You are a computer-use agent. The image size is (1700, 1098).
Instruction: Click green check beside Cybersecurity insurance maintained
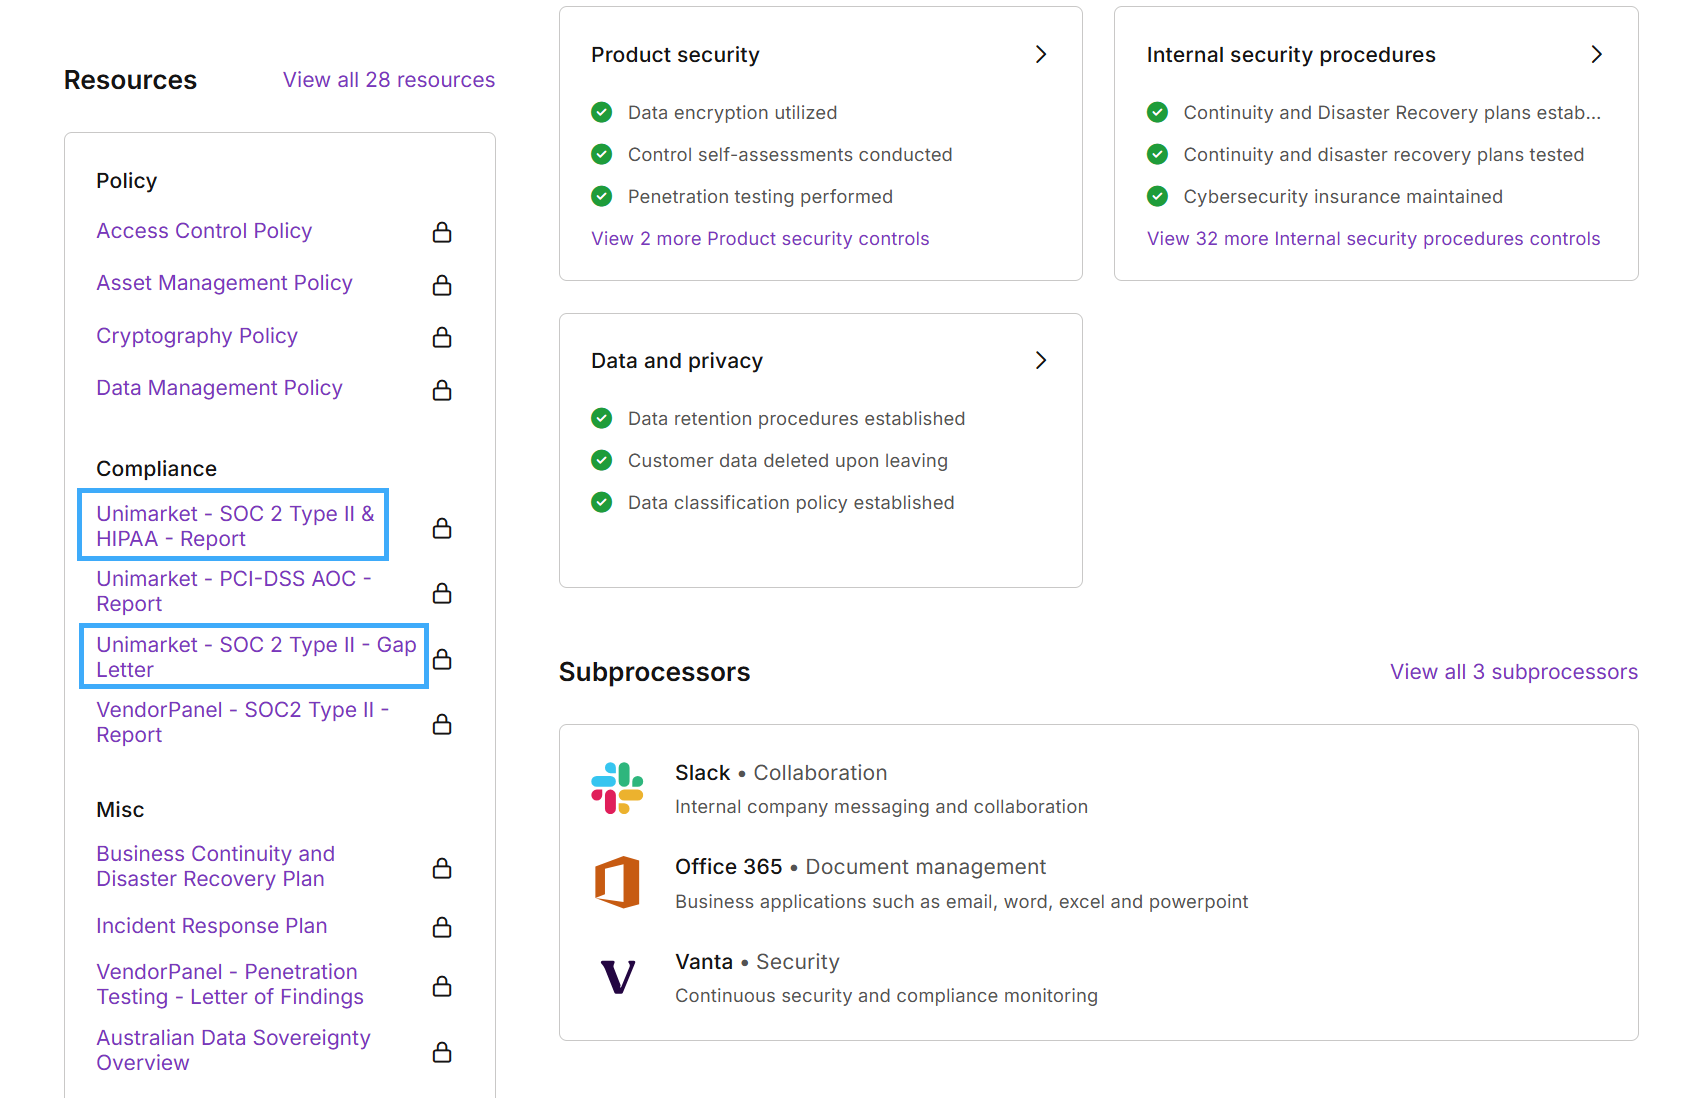(1157, 196)
